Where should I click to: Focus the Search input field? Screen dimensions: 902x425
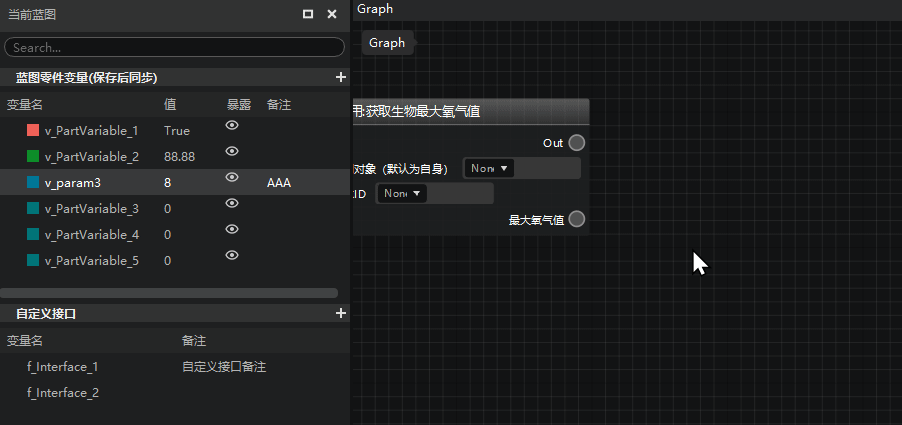pos(174,48)
